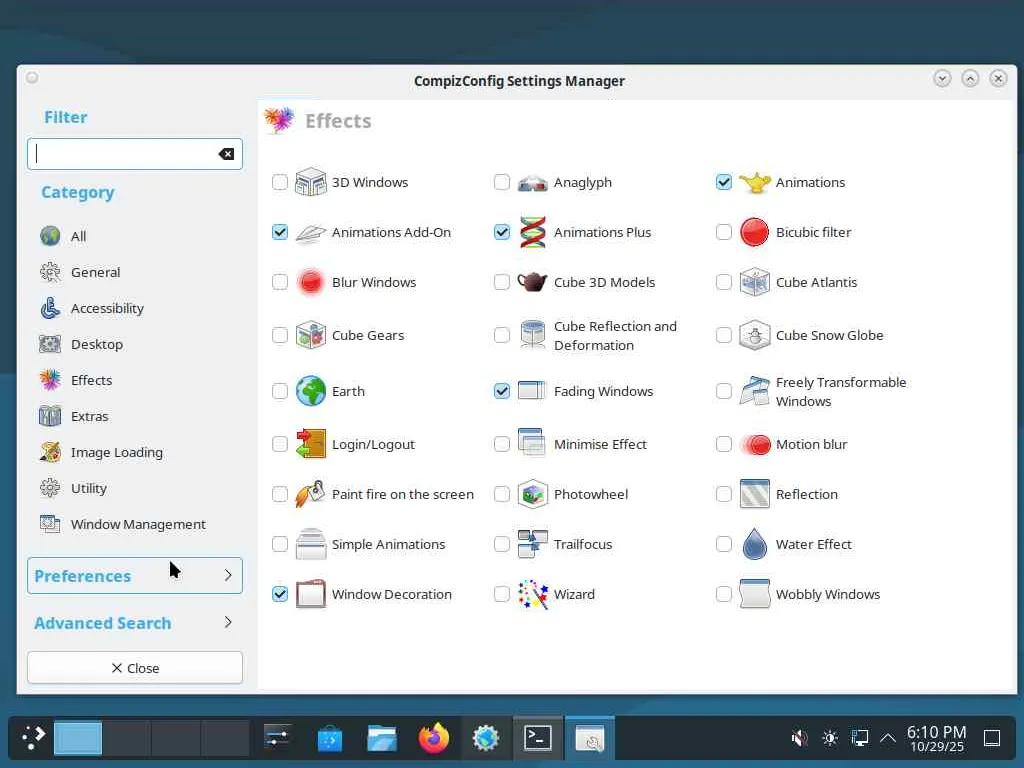The width and height of the screenshot is (1024, 768).
Task: Click the Window Decoration icon
Action: 310,594
